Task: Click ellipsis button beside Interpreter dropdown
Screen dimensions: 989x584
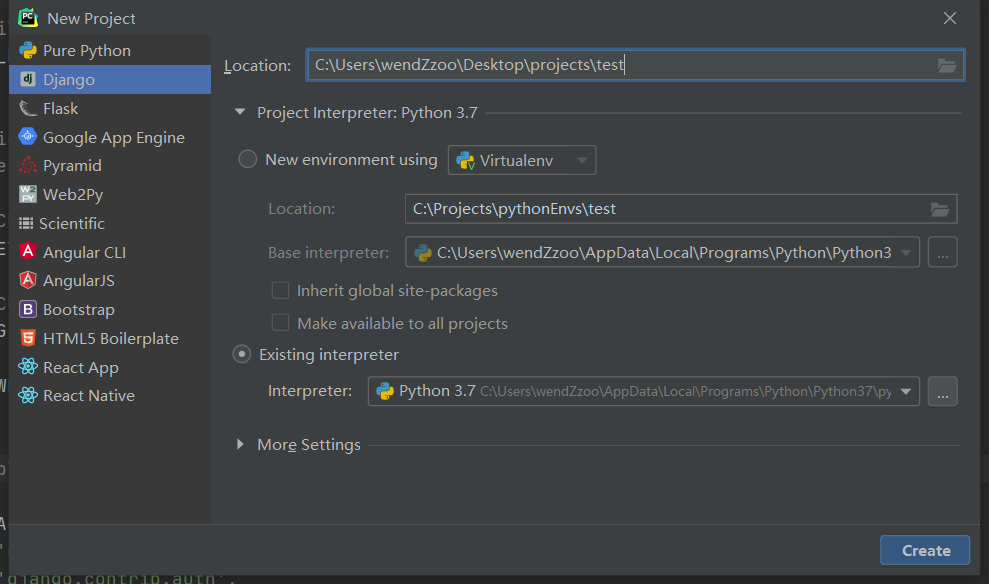Action: tap(942, 391)
